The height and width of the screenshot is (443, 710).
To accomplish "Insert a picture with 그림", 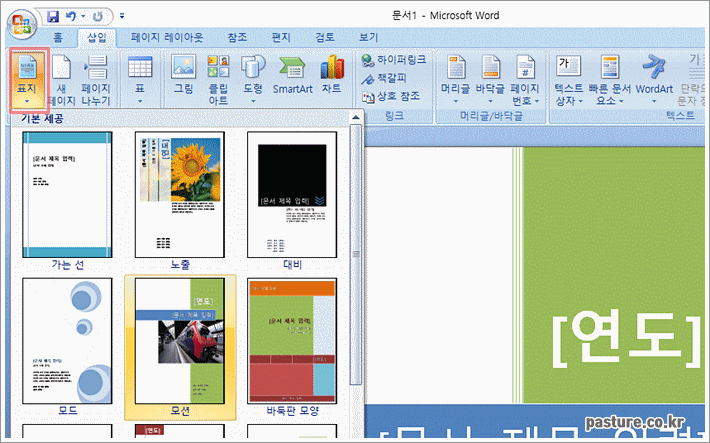I will (183, 75).
